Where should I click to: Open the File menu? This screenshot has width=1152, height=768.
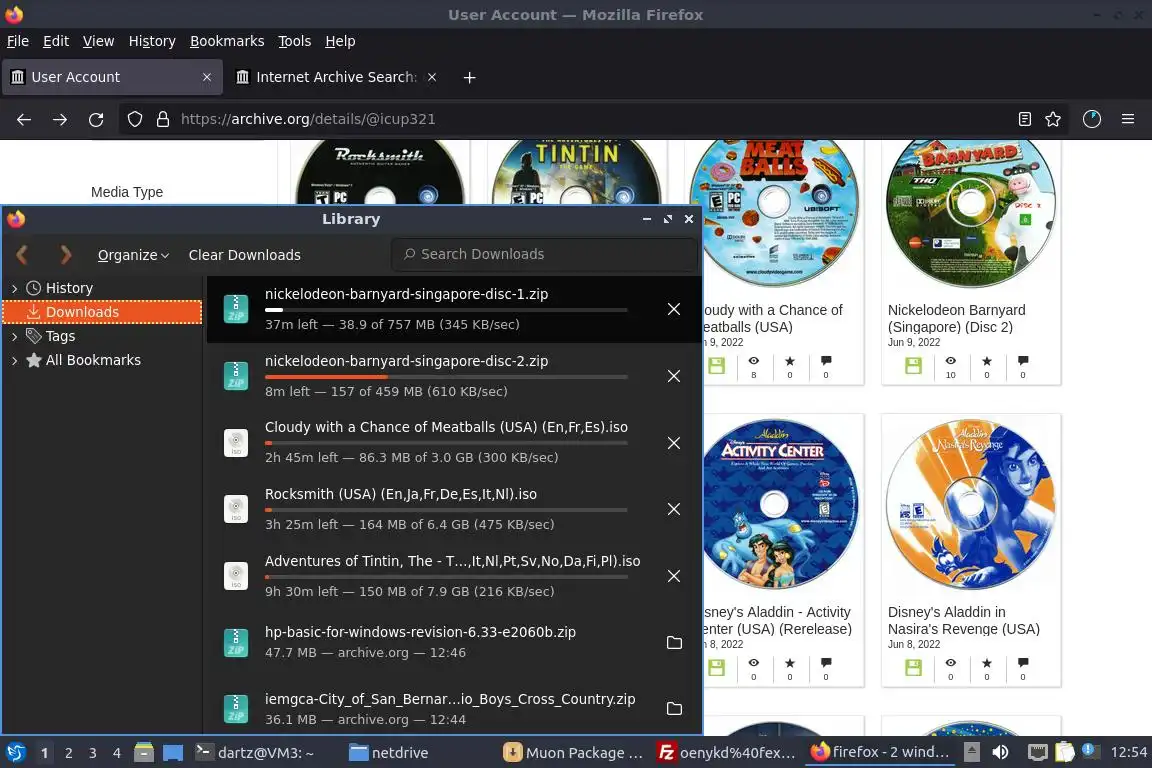click(x=18, y=41)
